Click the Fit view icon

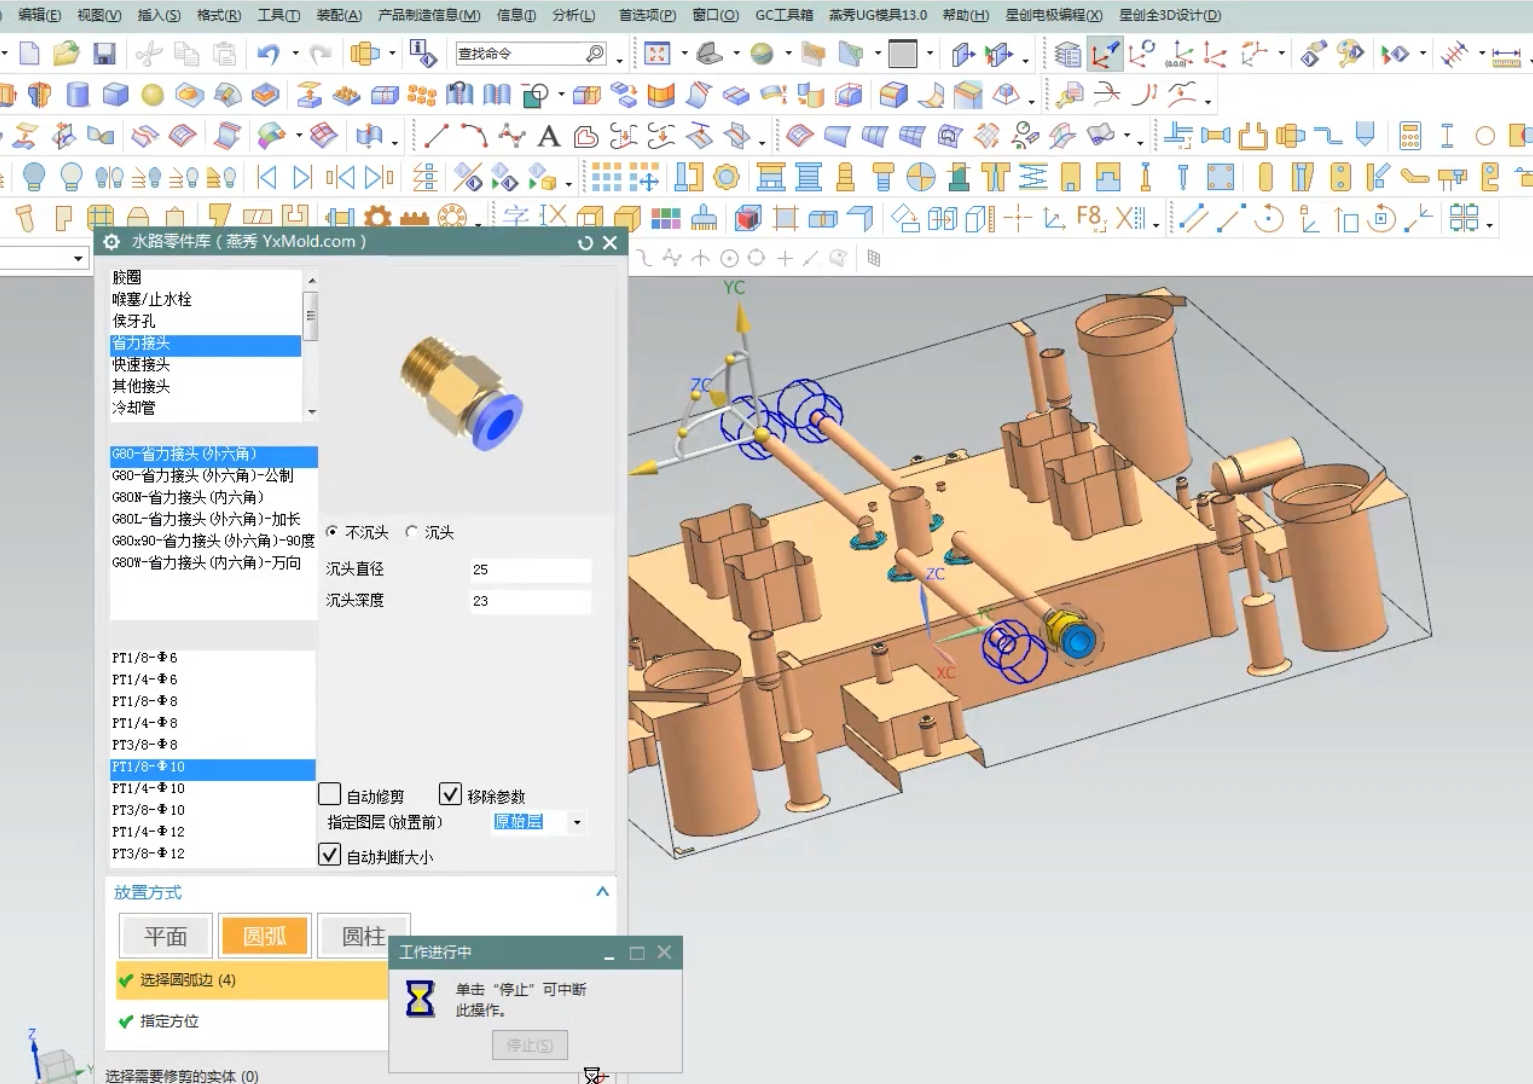pyautogui.click(x=657, y=54)
